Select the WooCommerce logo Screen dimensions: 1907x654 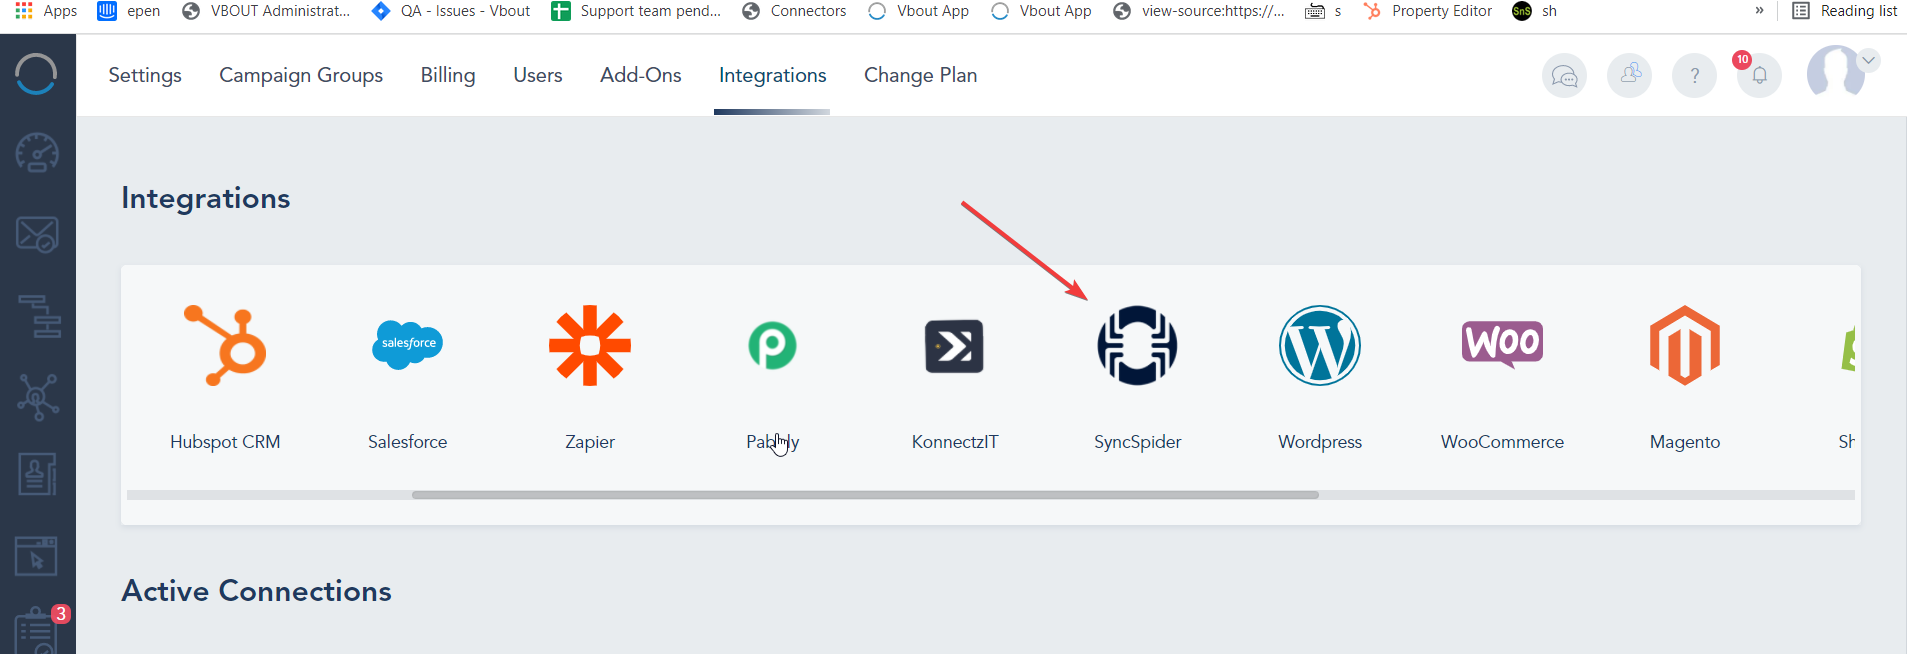click(x=1502, y=344)
